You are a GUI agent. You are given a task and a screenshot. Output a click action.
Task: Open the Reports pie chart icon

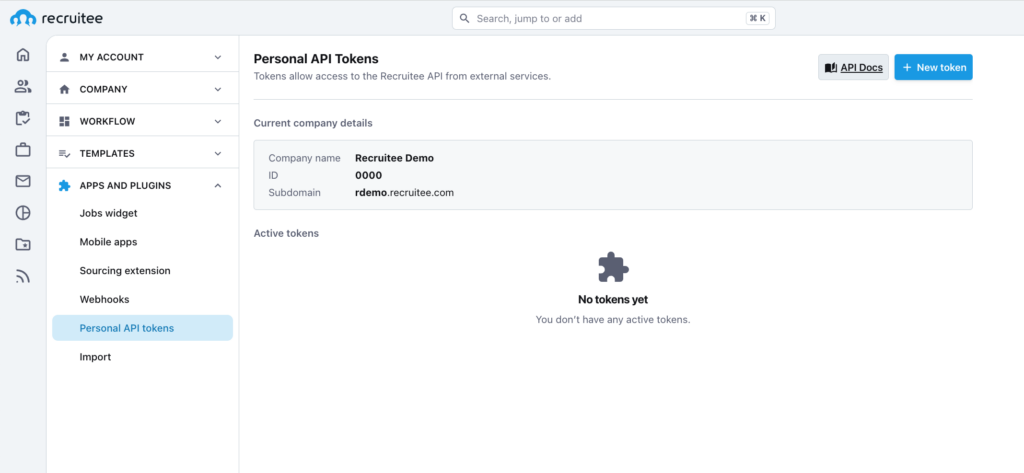23,213
